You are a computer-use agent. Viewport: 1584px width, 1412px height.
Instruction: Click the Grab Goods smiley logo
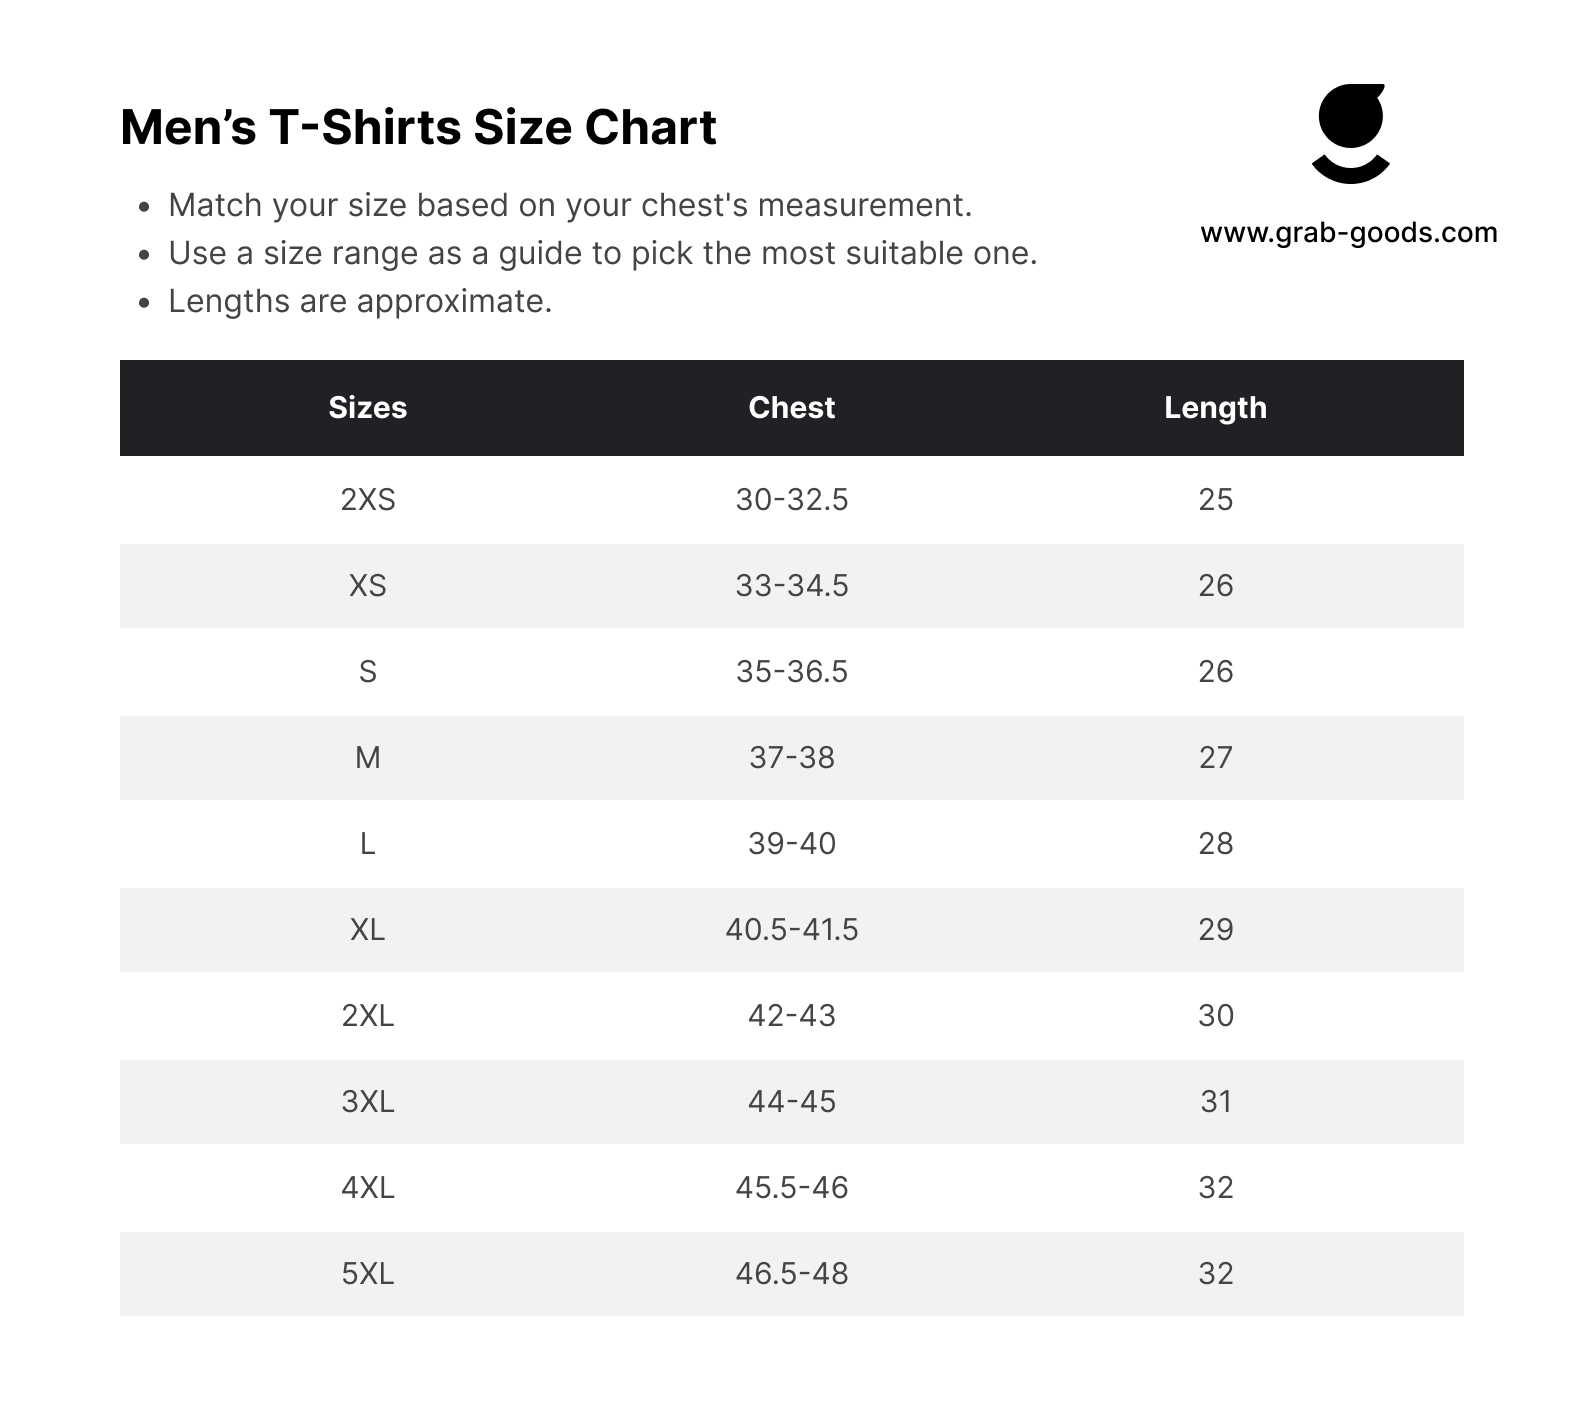tap(1350, 134)
